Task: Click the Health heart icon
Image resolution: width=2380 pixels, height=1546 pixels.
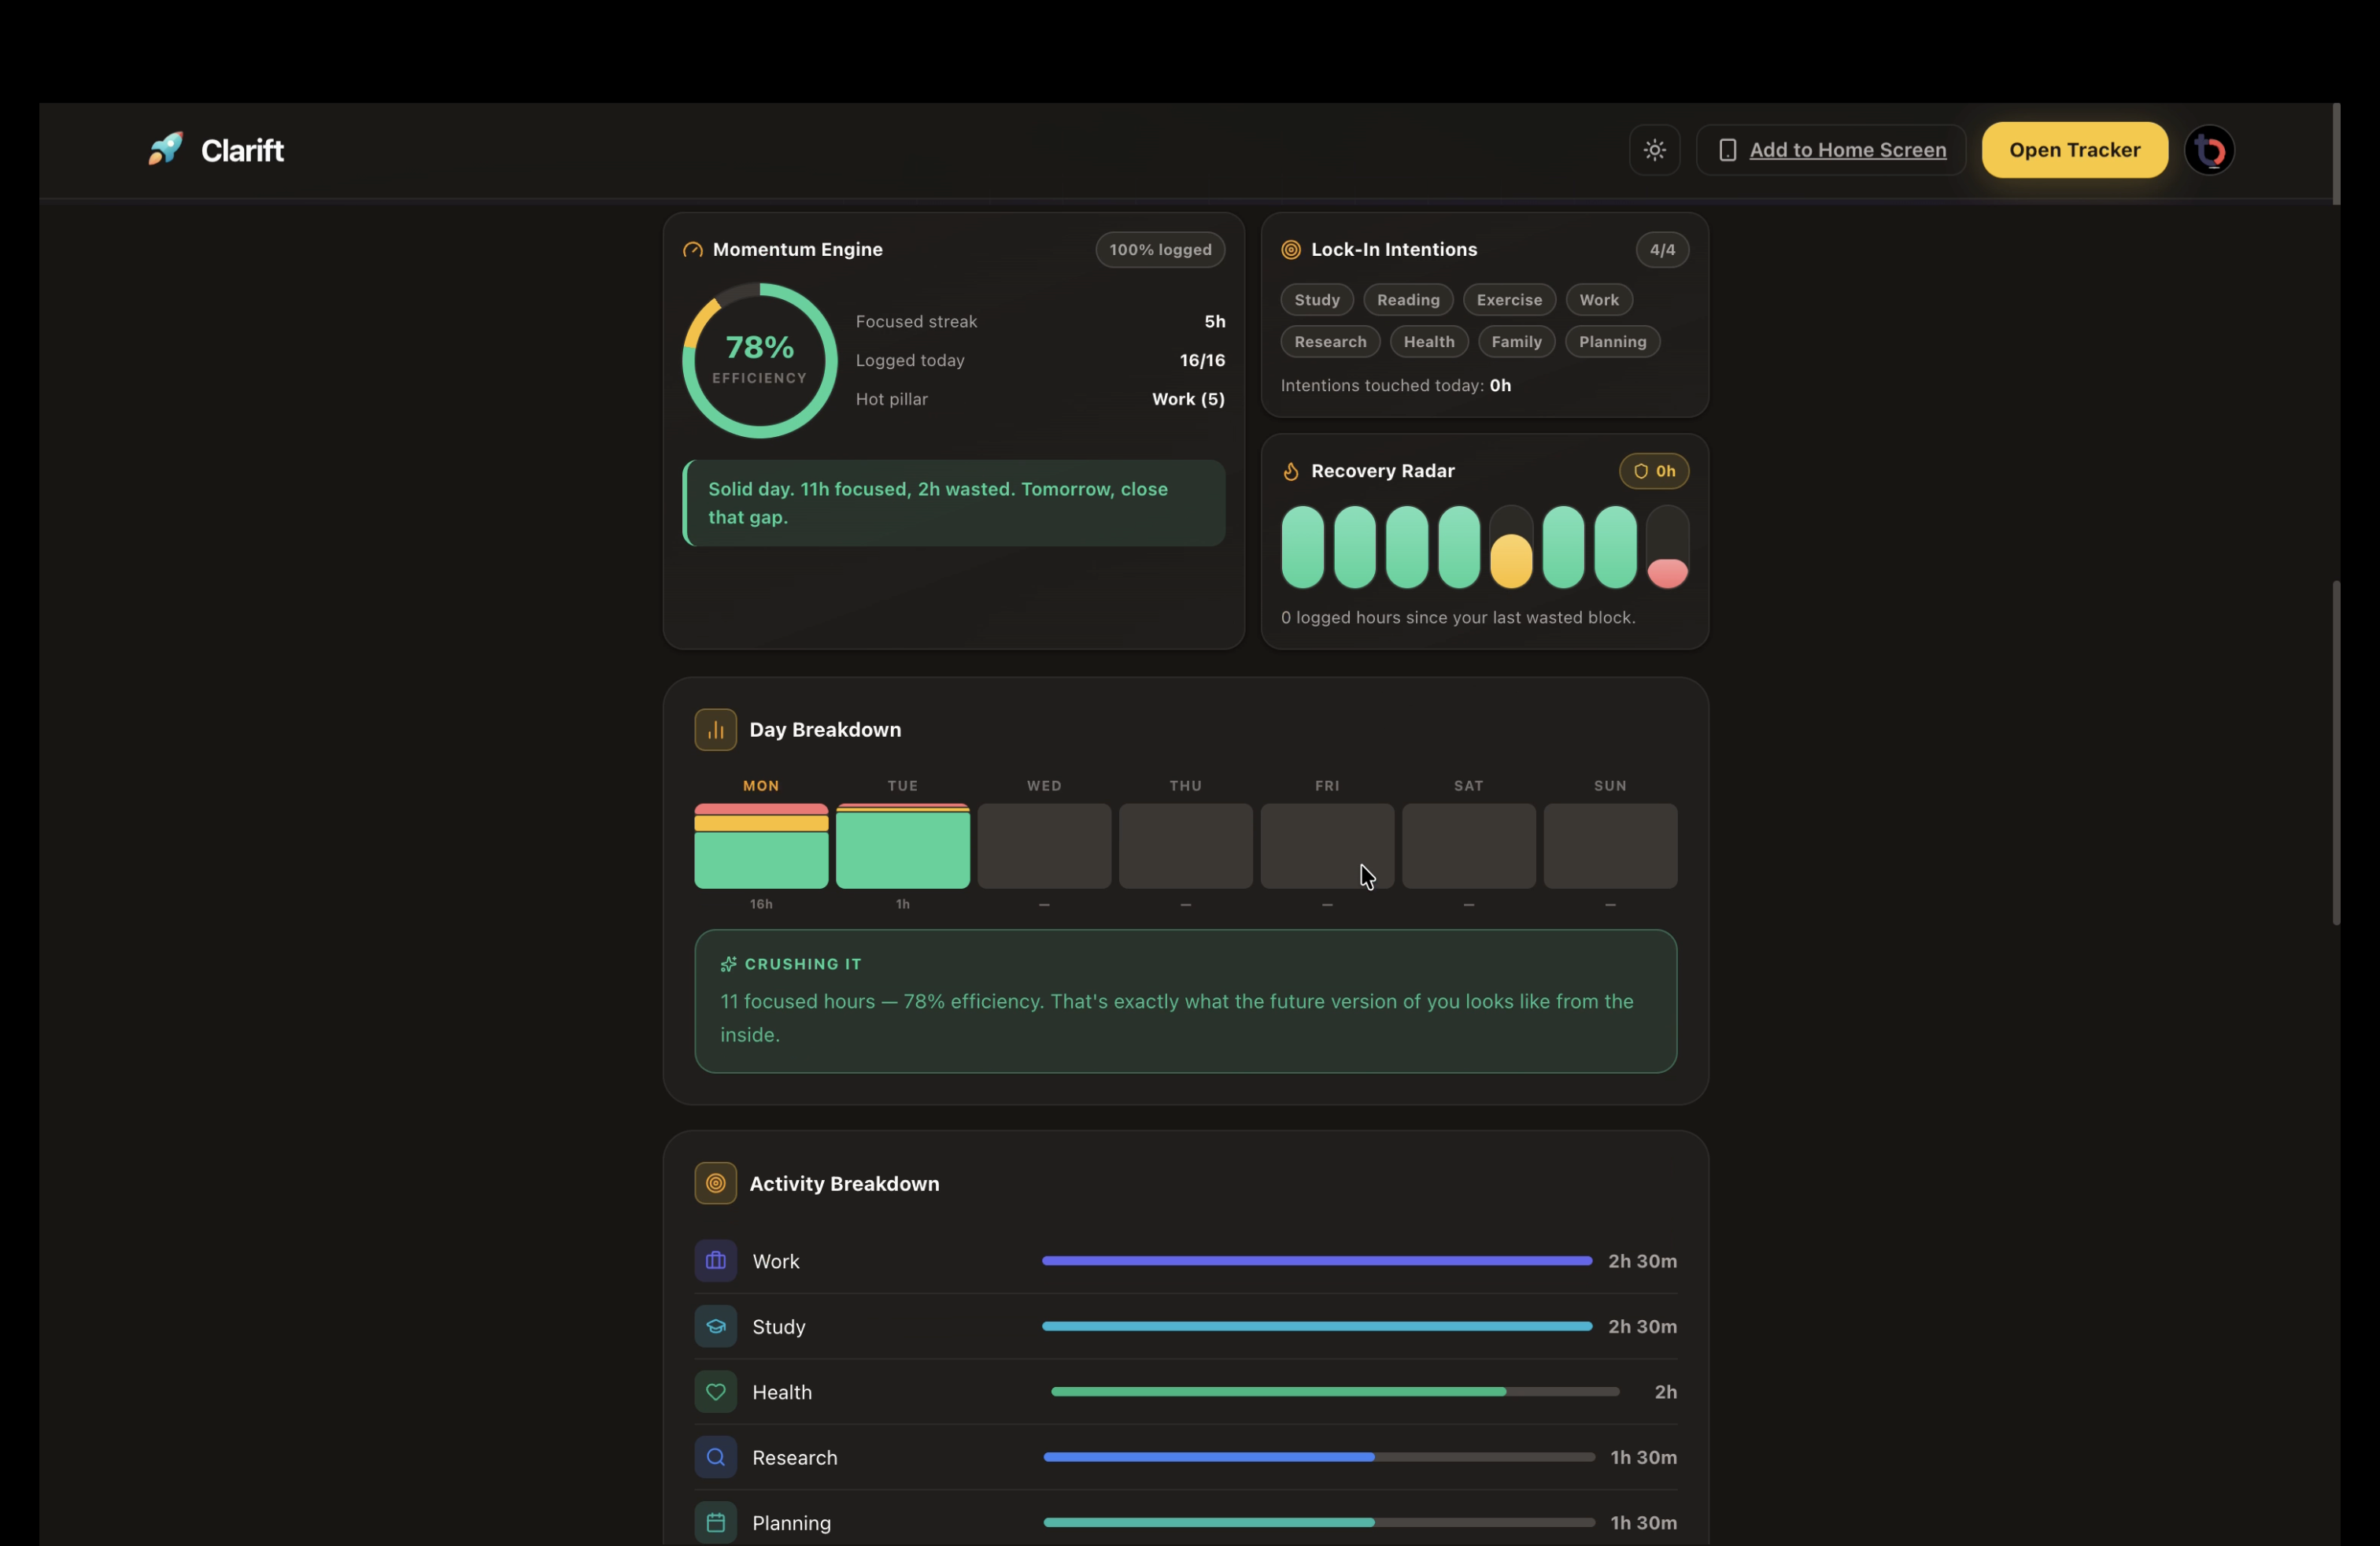Action: [x=715, y=1392]
